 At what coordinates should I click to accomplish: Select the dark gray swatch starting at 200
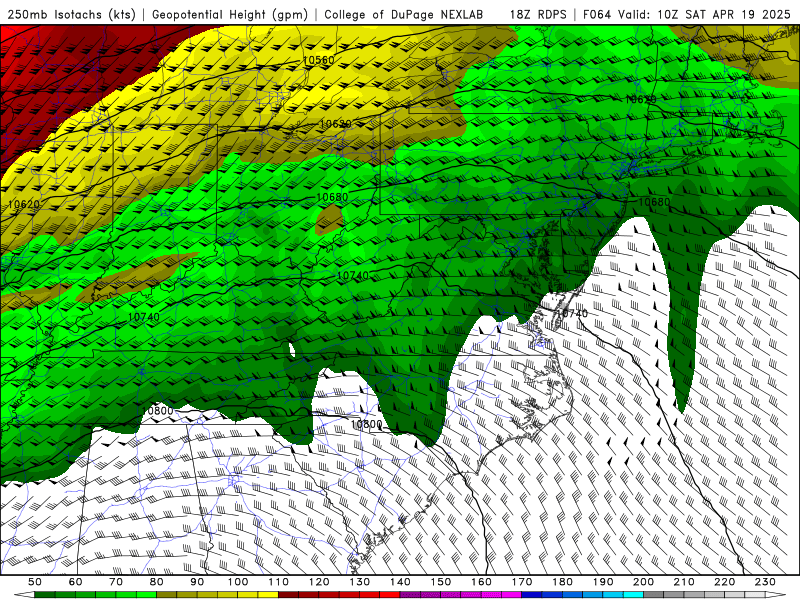[x=654, y=595]
